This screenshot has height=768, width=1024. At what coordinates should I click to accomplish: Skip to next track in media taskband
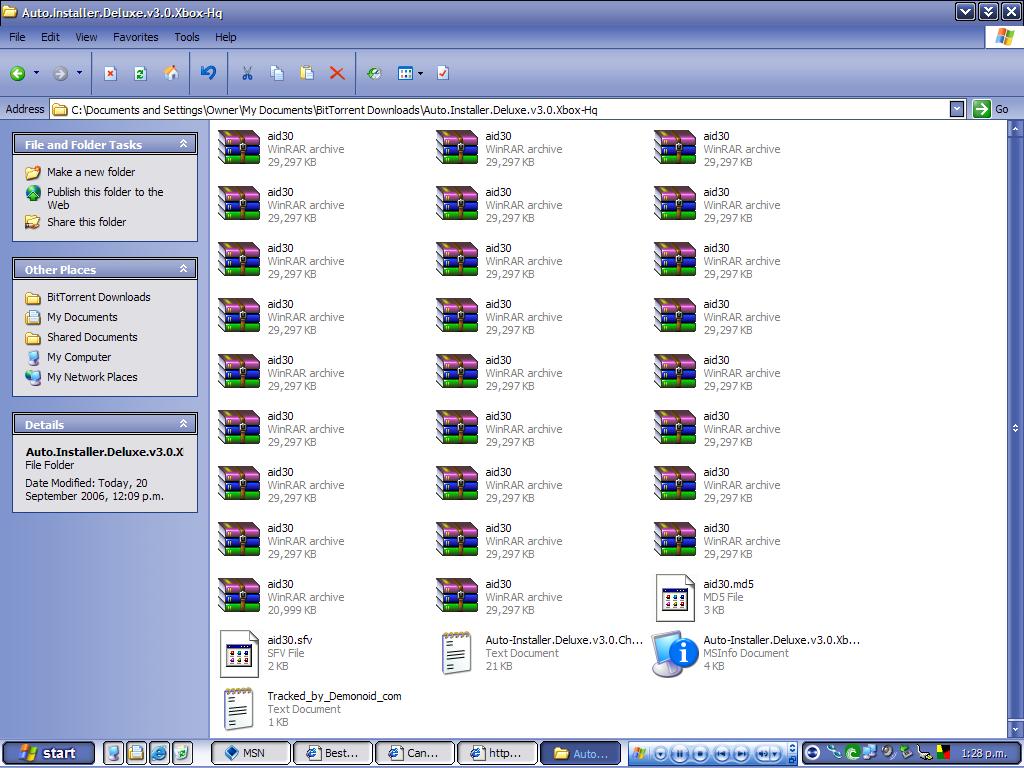click(741, 754)
